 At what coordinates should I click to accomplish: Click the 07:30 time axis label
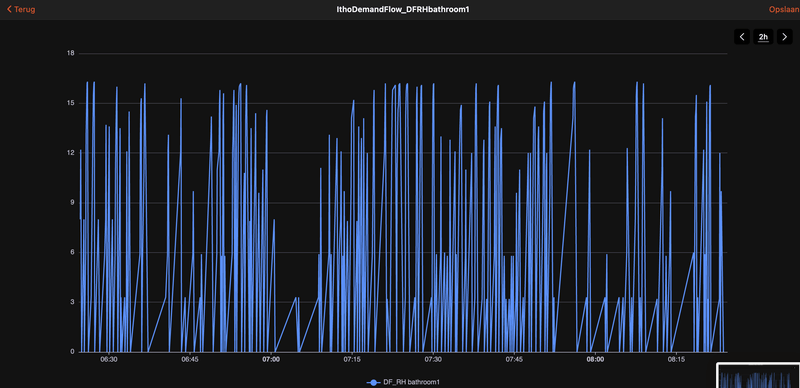[x=433, y=359]
